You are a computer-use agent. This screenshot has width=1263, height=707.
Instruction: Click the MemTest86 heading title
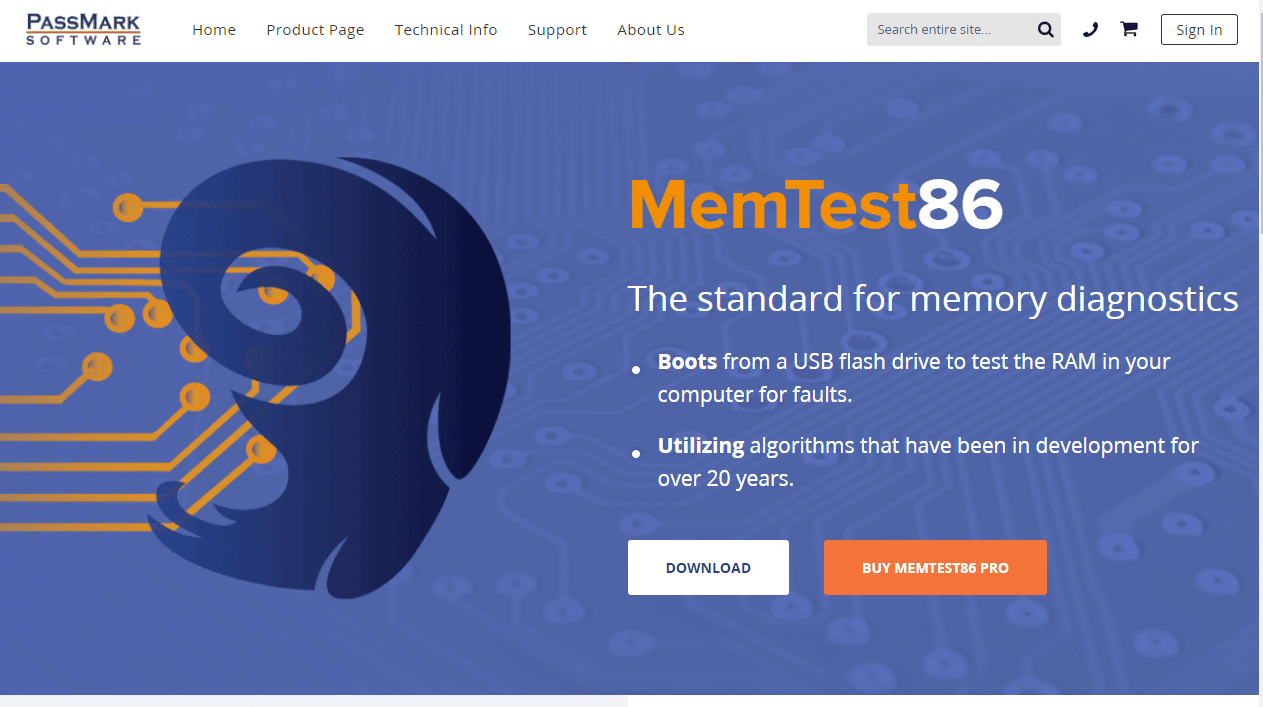pyautogui.click(x=815, y=206)
